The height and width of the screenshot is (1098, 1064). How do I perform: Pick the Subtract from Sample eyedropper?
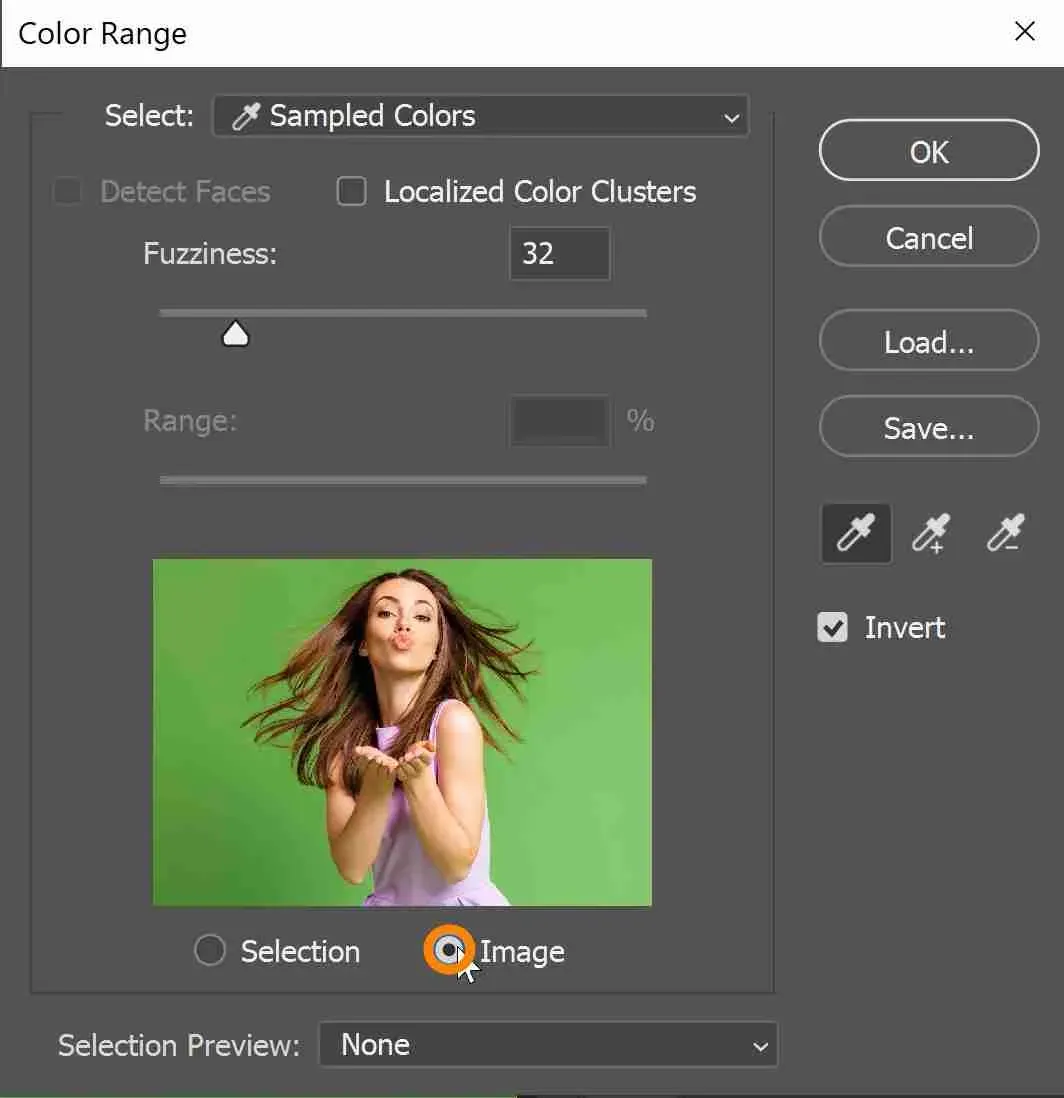click(1005, 534)
